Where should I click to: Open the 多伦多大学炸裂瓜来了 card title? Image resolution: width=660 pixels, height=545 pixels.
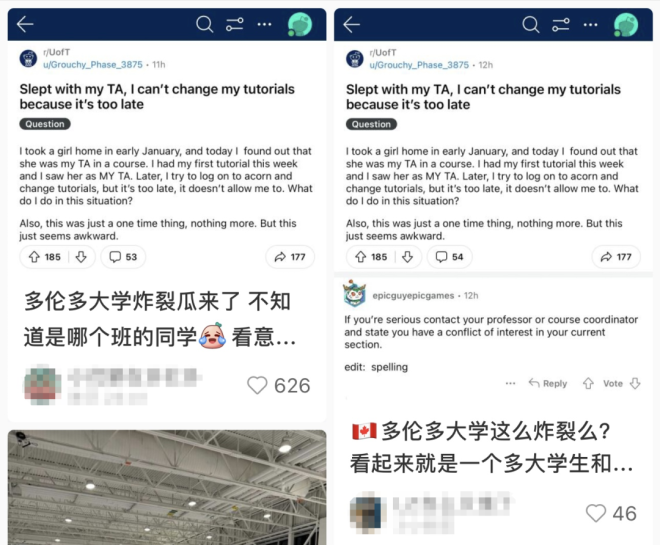[x=160, y=319]
